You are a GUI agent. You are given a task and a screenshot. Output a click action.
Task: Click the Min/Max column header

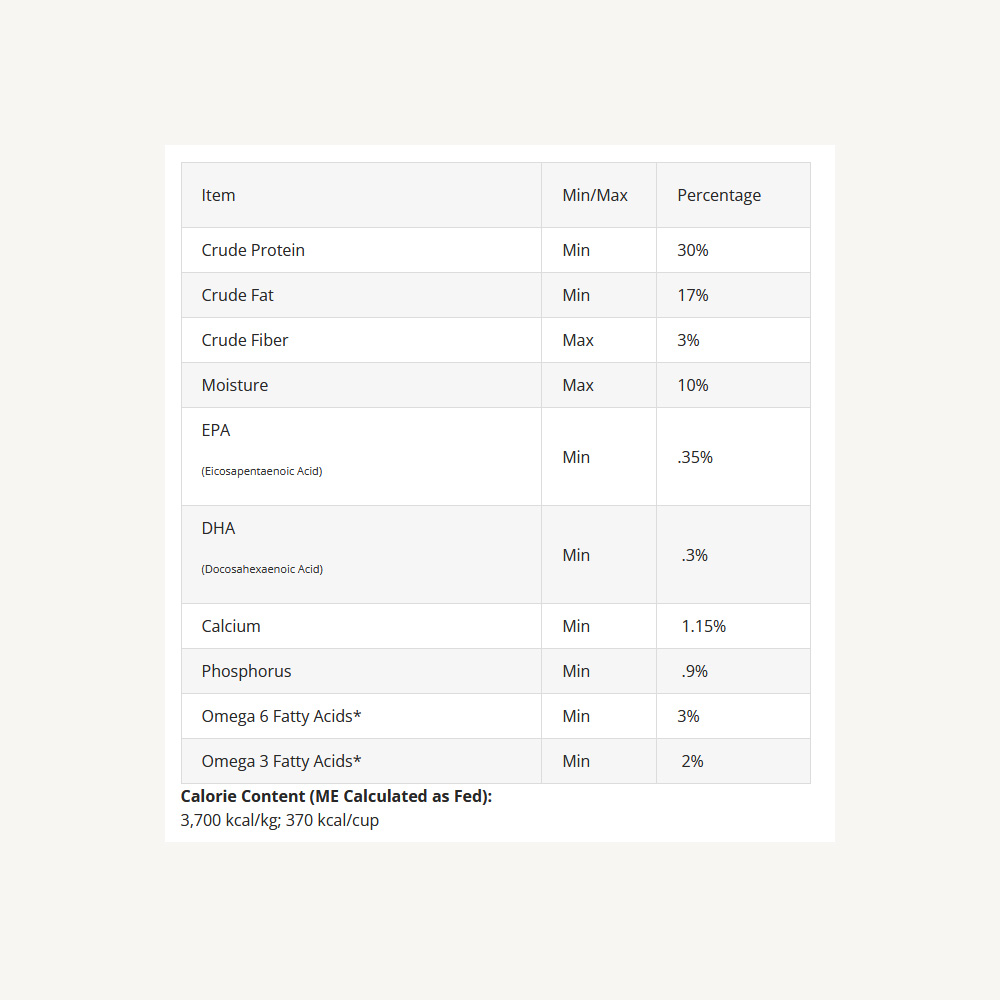595,195
